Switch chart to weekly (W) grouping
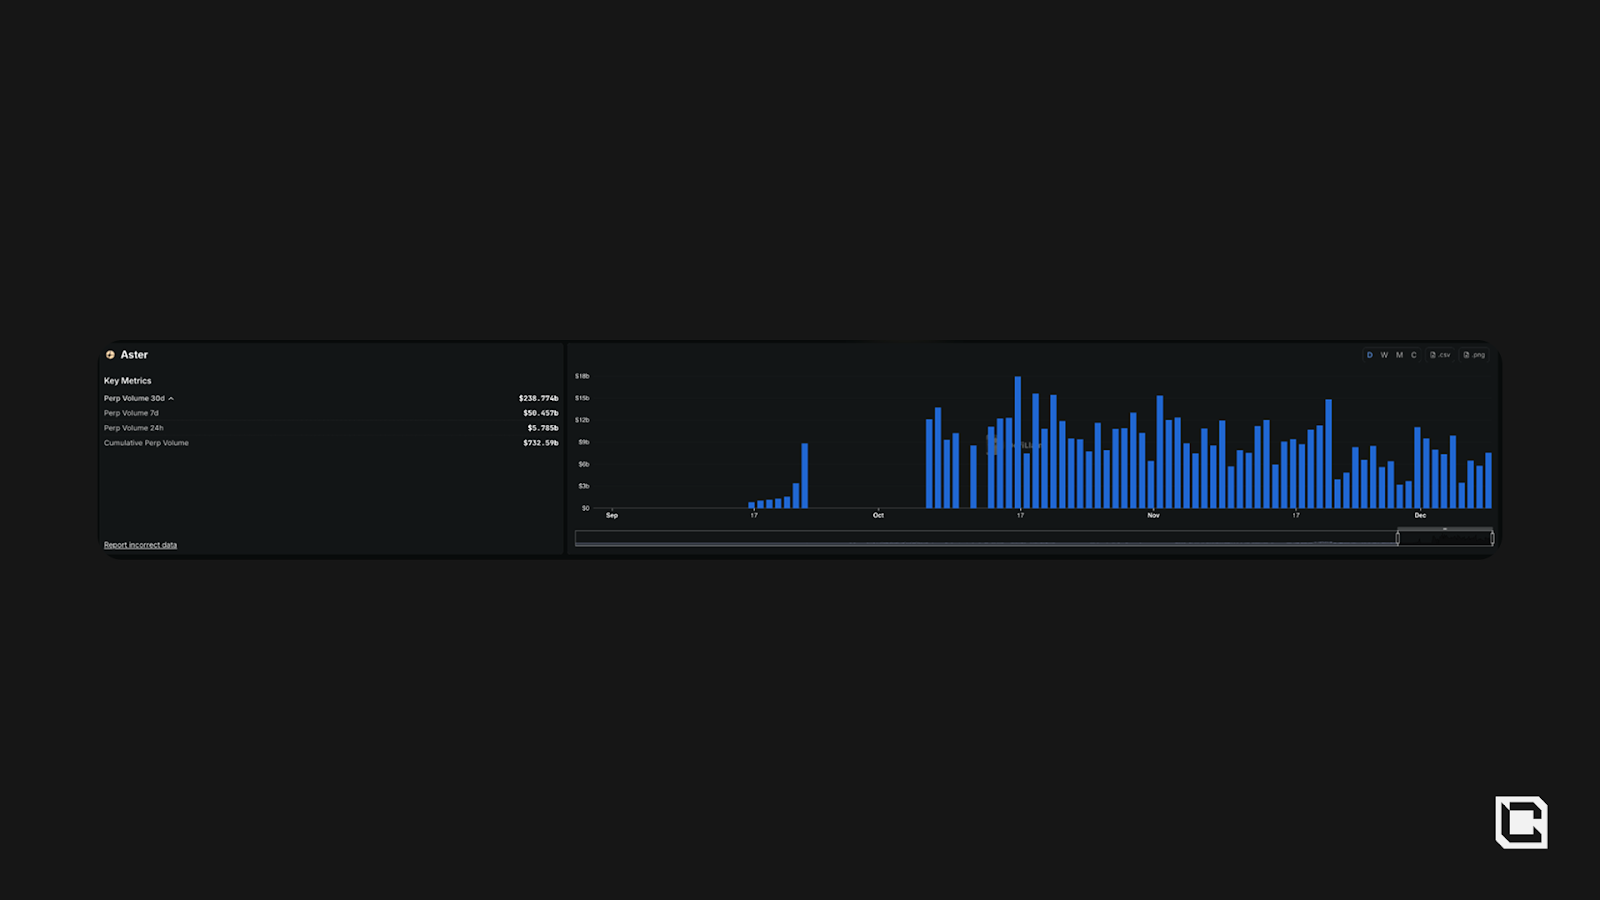This screenshot has height=900, width=1600. (1384, 355)
